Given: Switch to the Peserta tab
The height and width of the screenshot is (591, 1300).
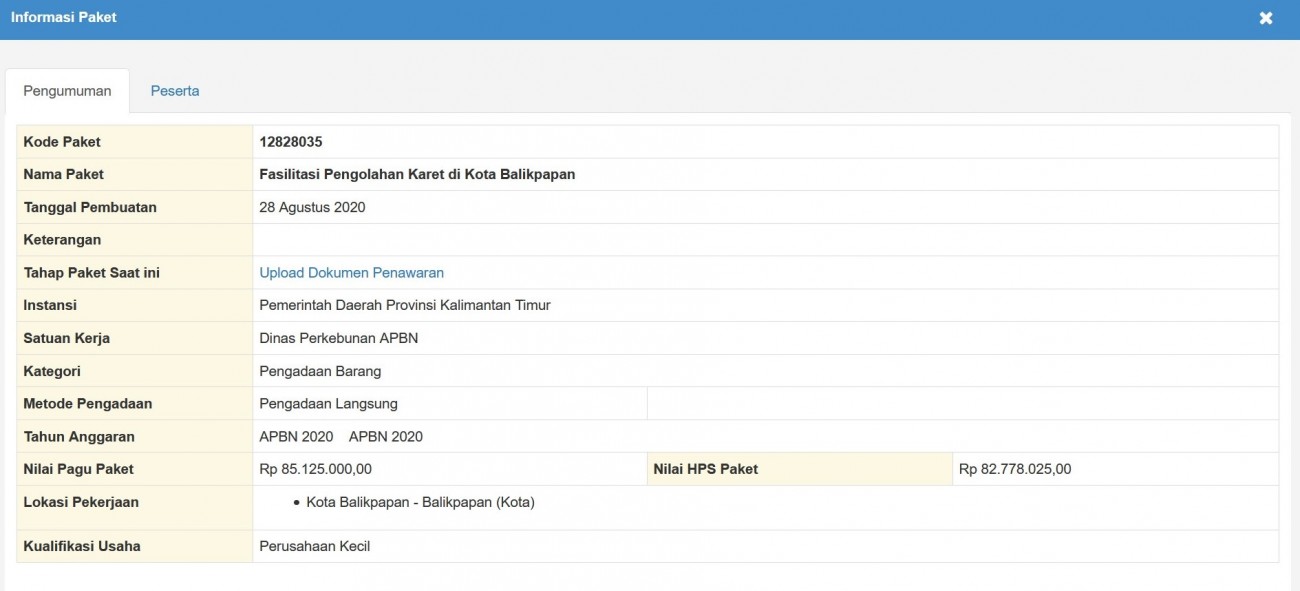Looking at the screenshot, I should [175, 91].
